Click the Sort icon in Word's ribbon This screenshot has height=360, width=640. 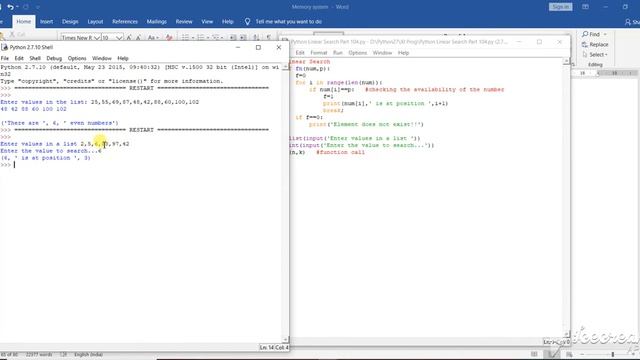[256, 38]
